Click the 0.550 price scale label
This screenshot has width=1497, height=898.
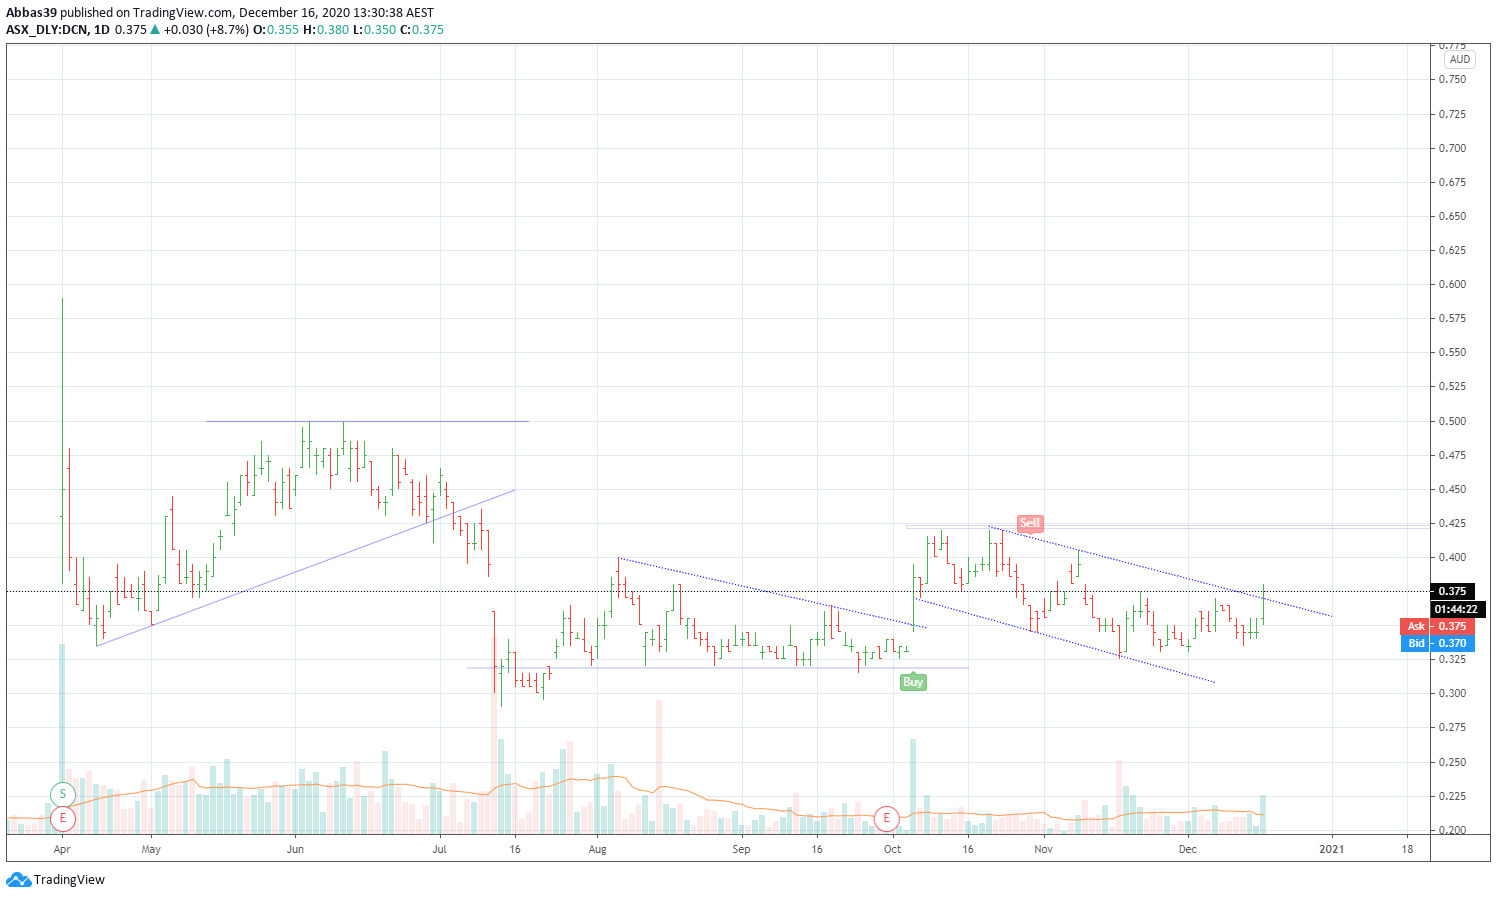click(x=1452, y=352)
